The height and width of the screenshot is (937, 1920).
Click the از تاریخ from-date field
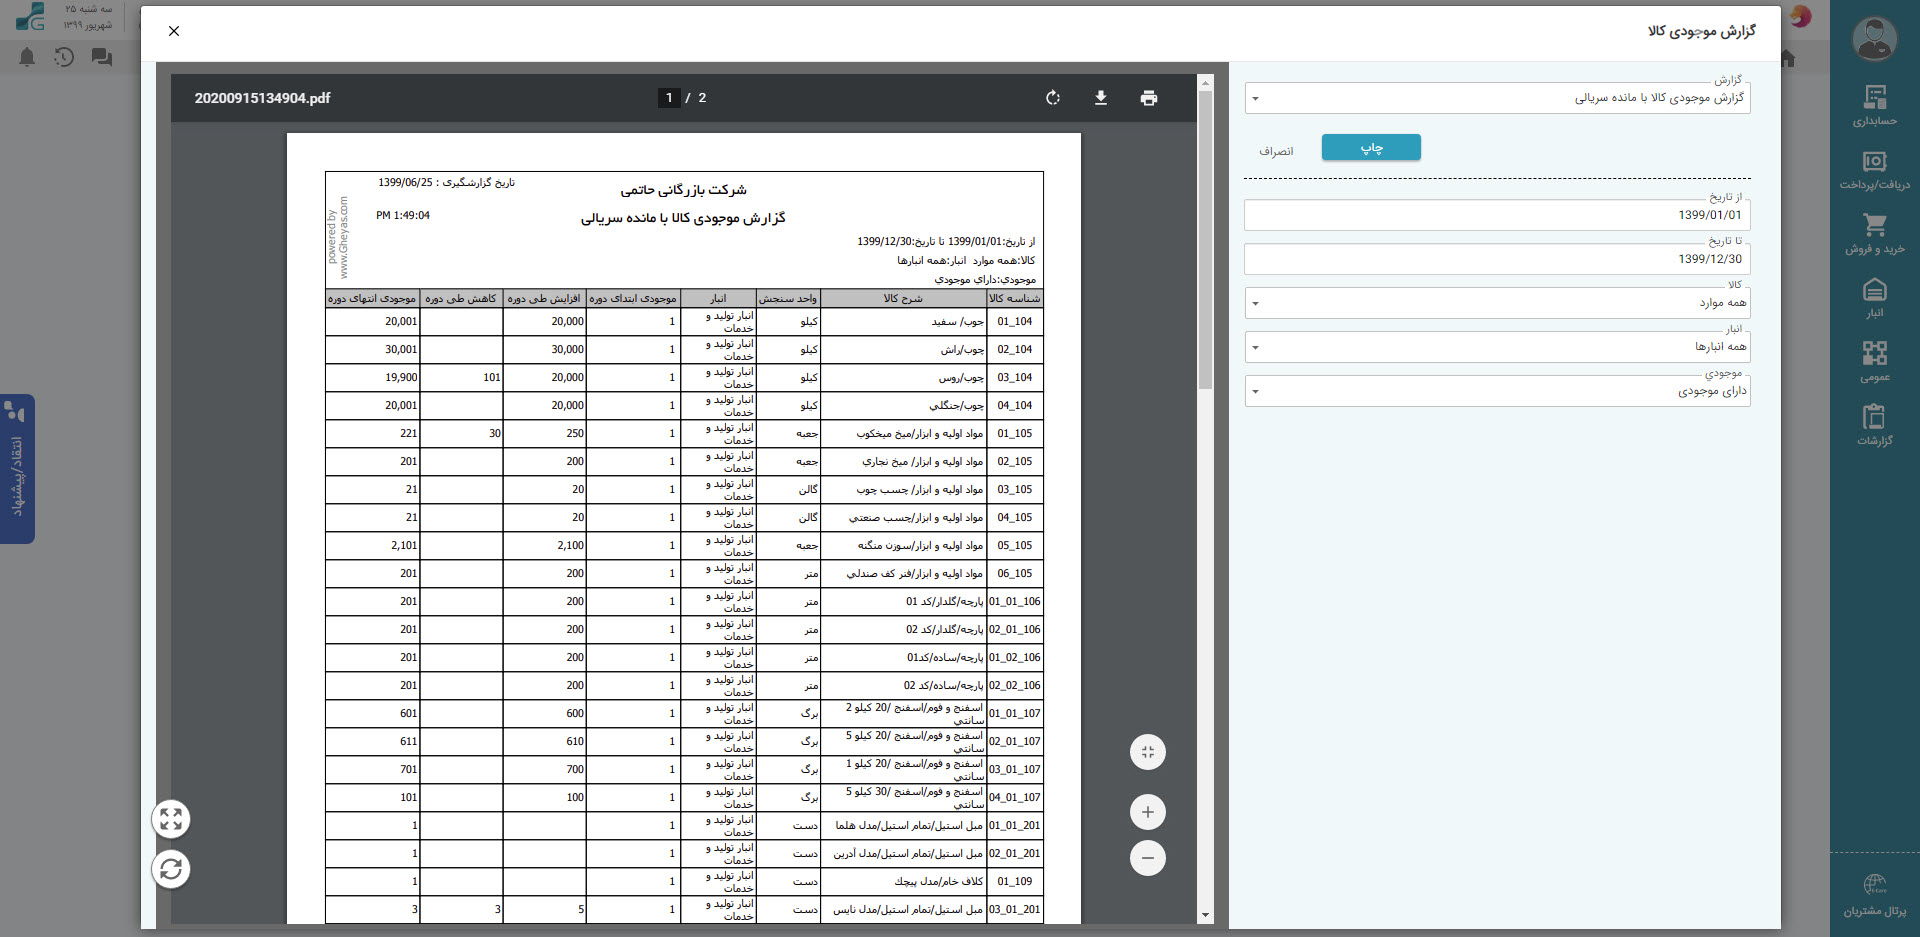pos(1497,215)
